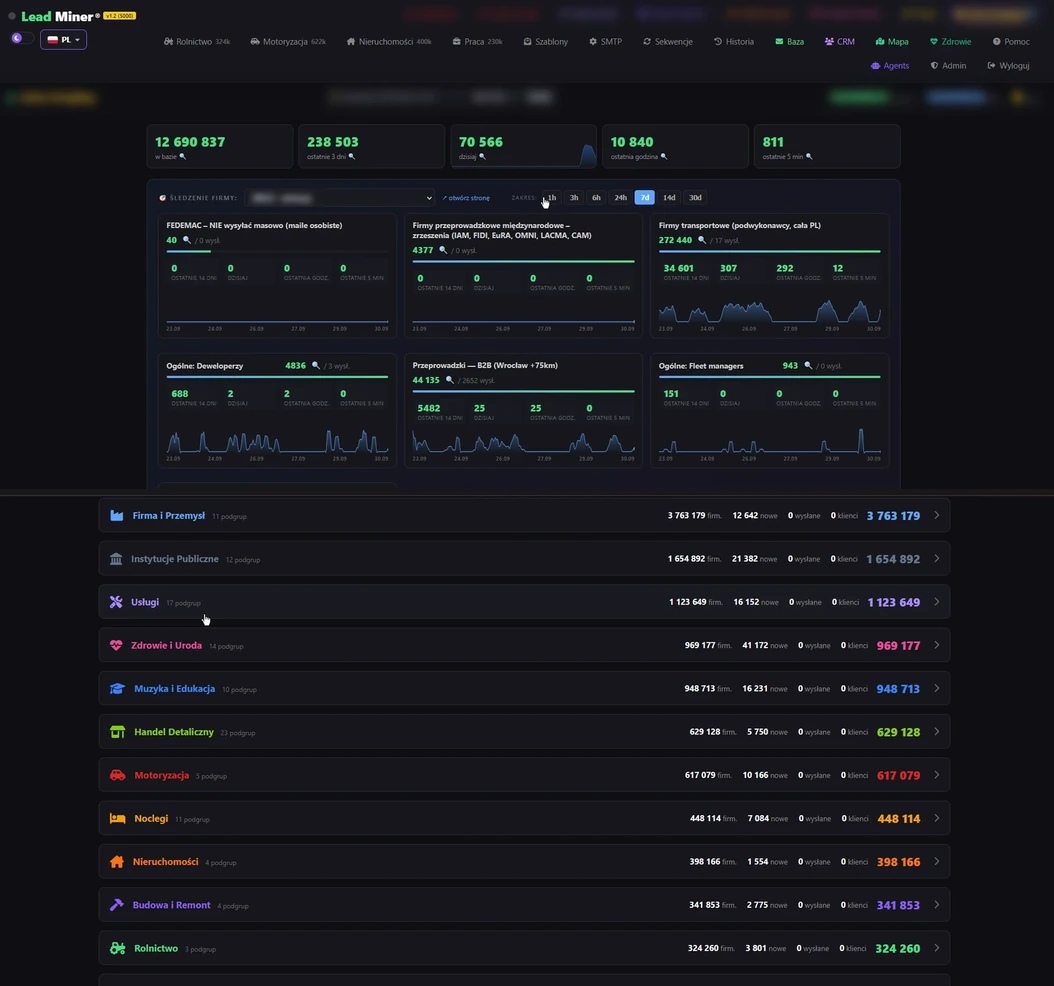Click the magnifier icon under 12 690 837
The height and width of the screenshot is (986, 1054).
[183, 157]
